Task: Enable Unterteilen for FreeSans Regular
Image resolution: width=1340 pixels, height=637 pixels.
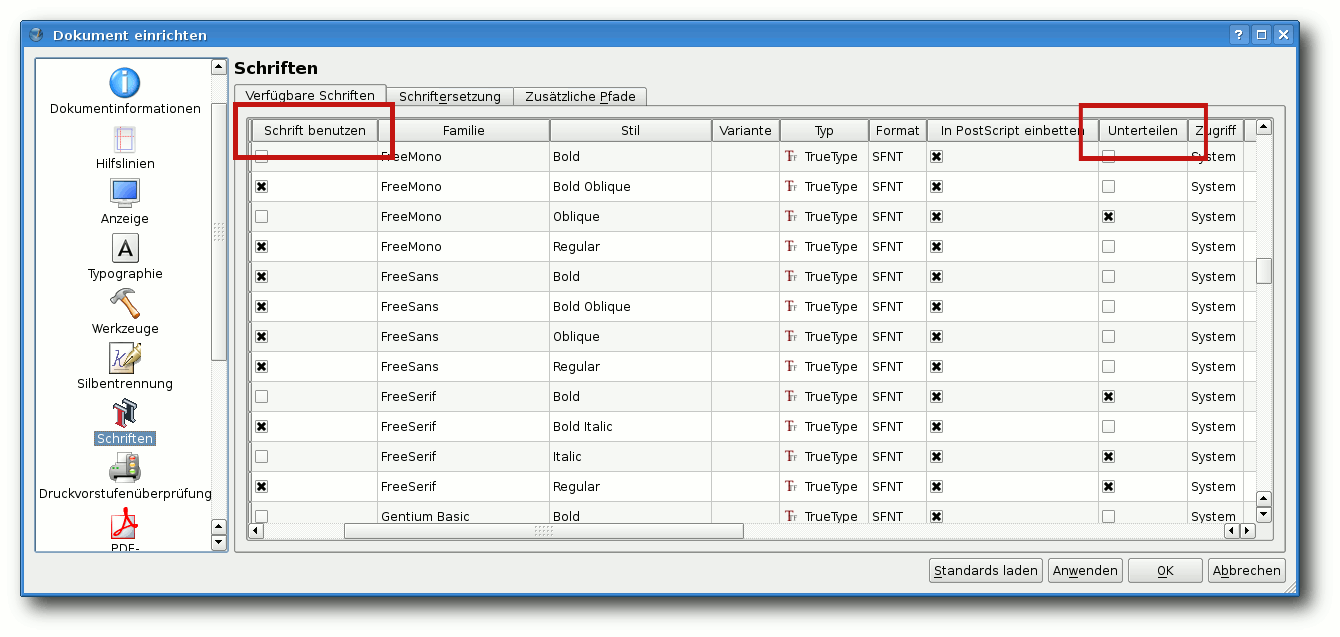Action: [1108, 366]
